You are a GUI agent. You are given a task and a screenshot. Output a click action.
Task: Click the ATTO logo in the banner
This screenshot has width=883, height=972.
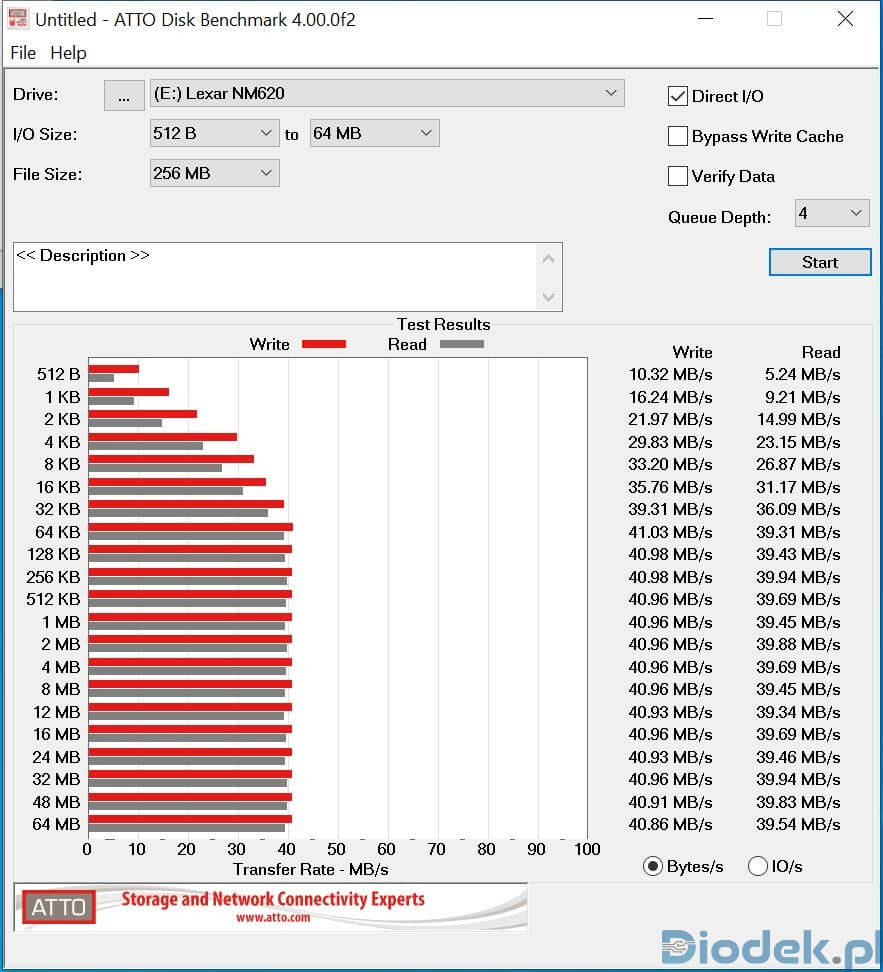59,907
